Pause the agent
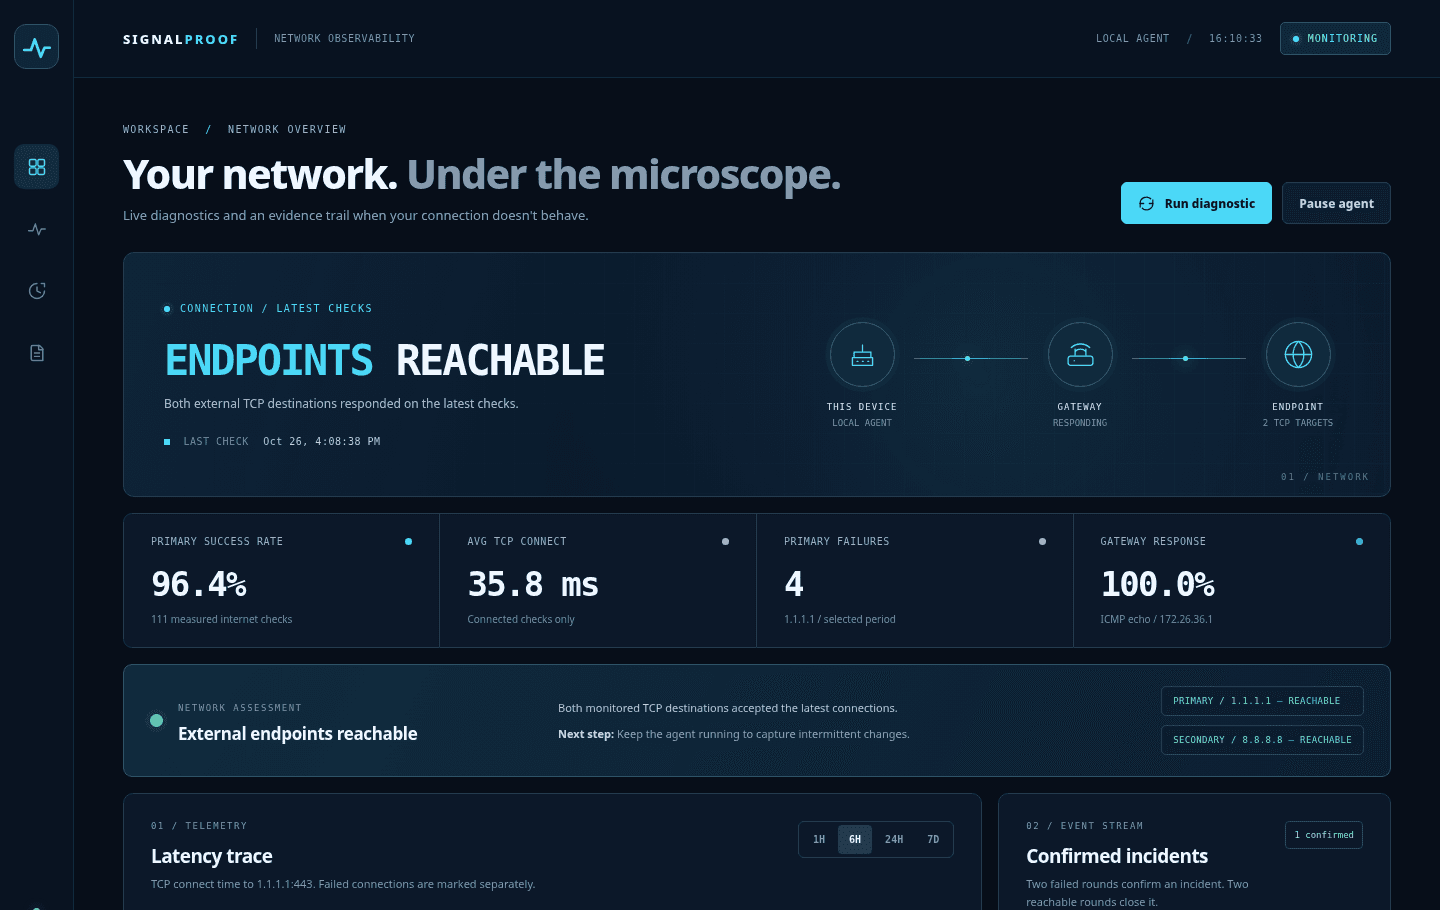The height and width of the screenshot is (910, 1440). click(1336, 203)
